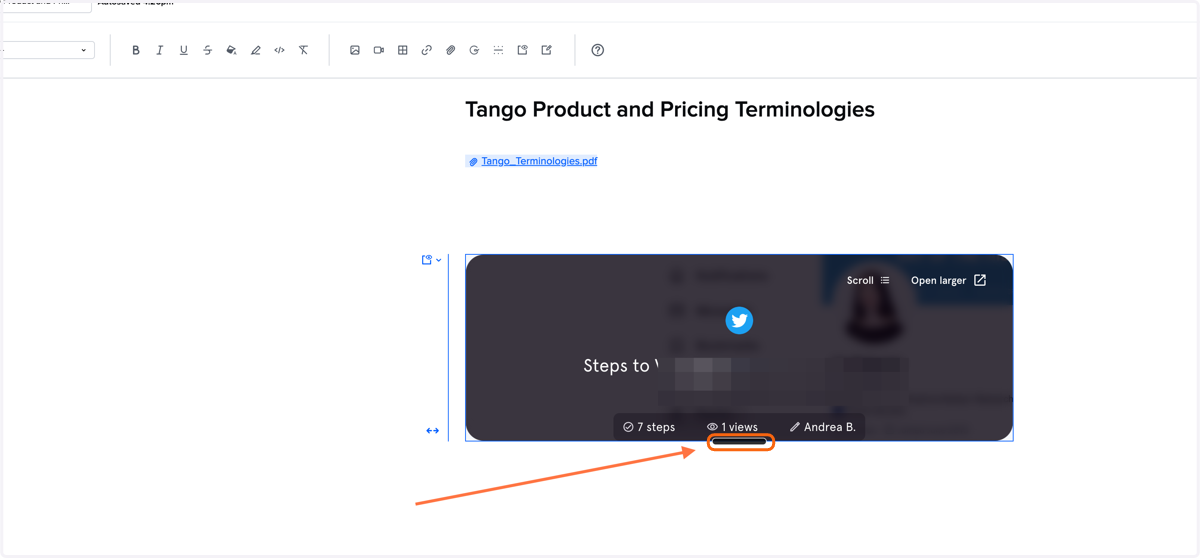Insert a horizontal divider line

pyautogui.click(x=499, y=50)
